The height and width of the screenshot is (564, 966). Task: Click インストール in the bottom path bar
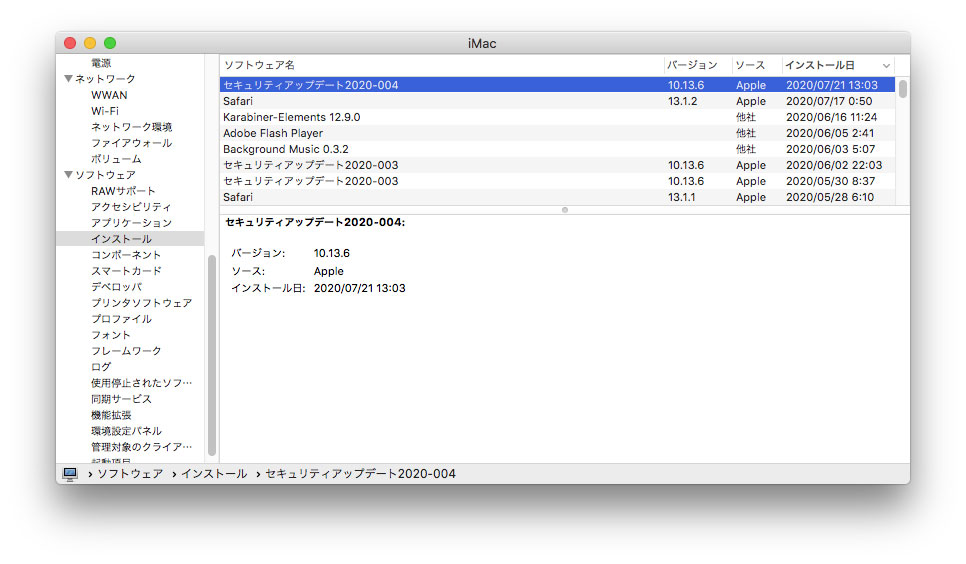(214, 473)
